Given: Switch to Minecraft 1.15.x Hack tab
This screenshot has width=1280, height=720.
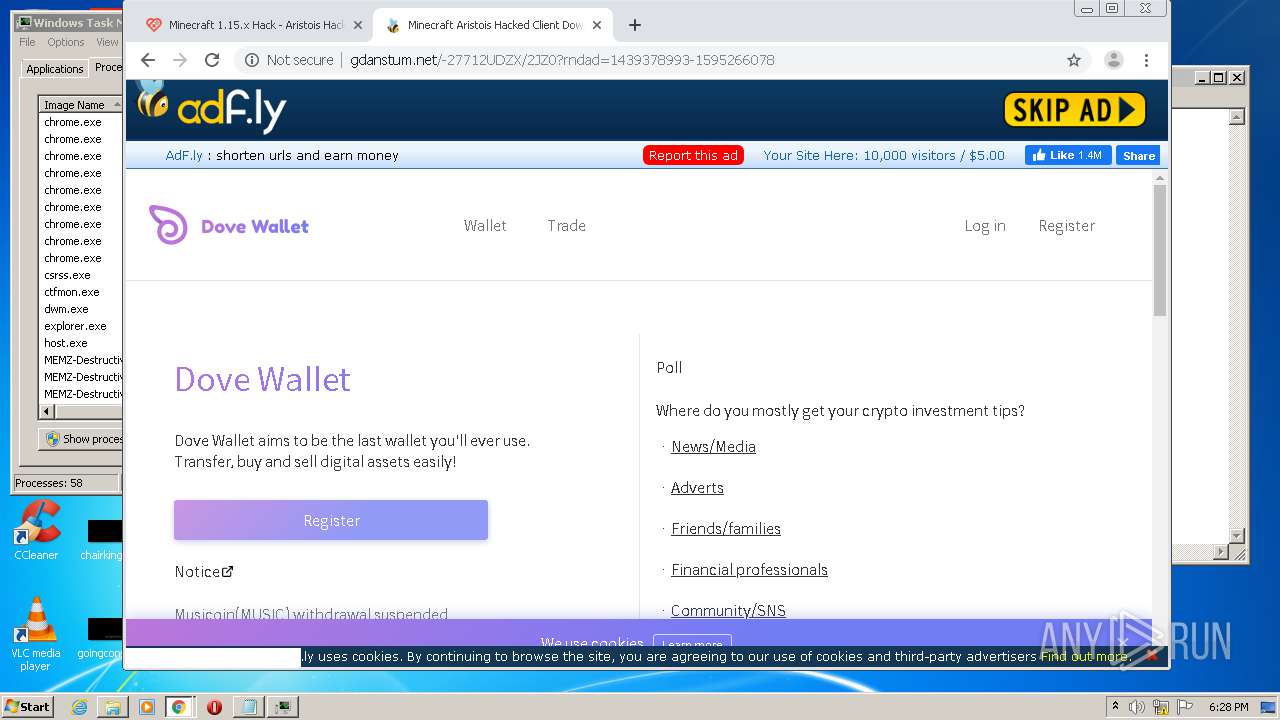Looking at the screenshot, I should click(254, 25).
